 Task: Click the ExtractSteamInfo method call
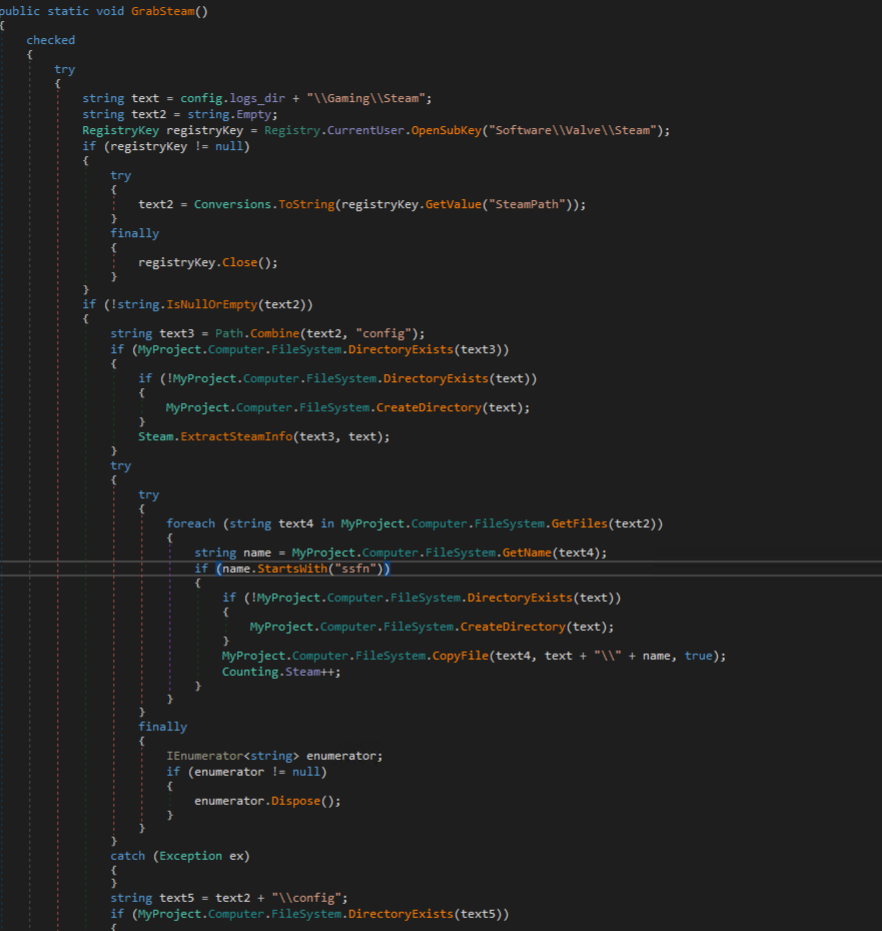click(236, 436)
